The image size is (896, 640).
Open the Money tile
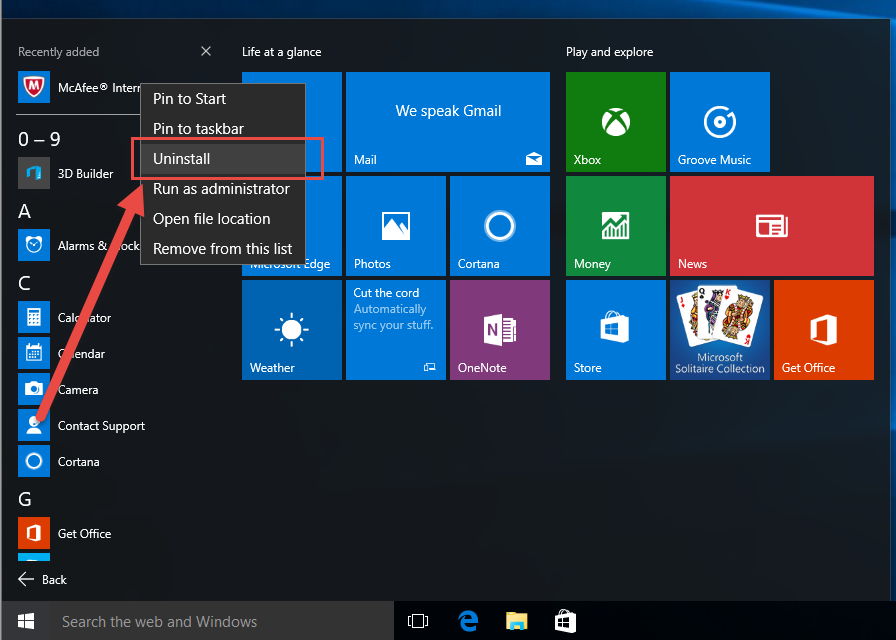(615, 226)
